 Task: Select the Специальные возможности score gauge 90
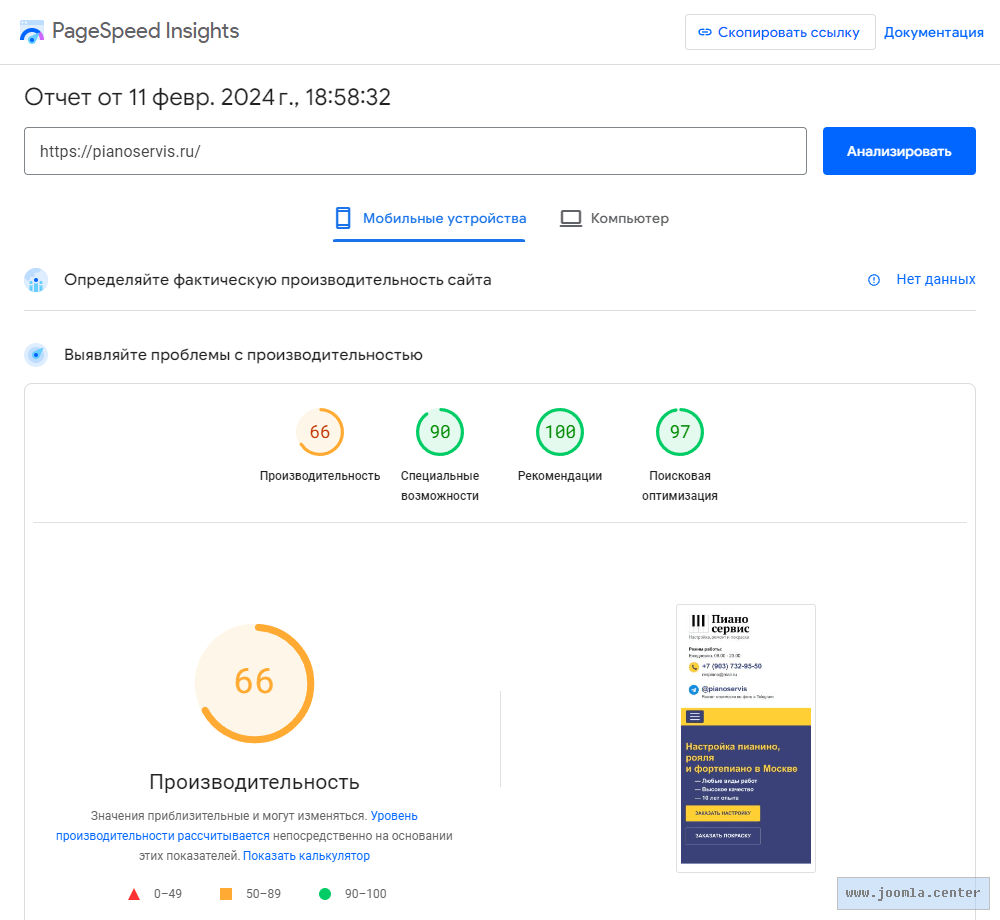tap(440, 432)
